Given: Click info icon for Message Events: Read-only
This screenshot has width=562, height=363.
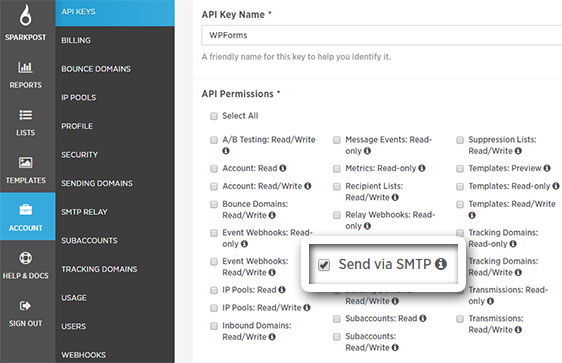Looking at the screenshot, I should [x=367, y=151].
